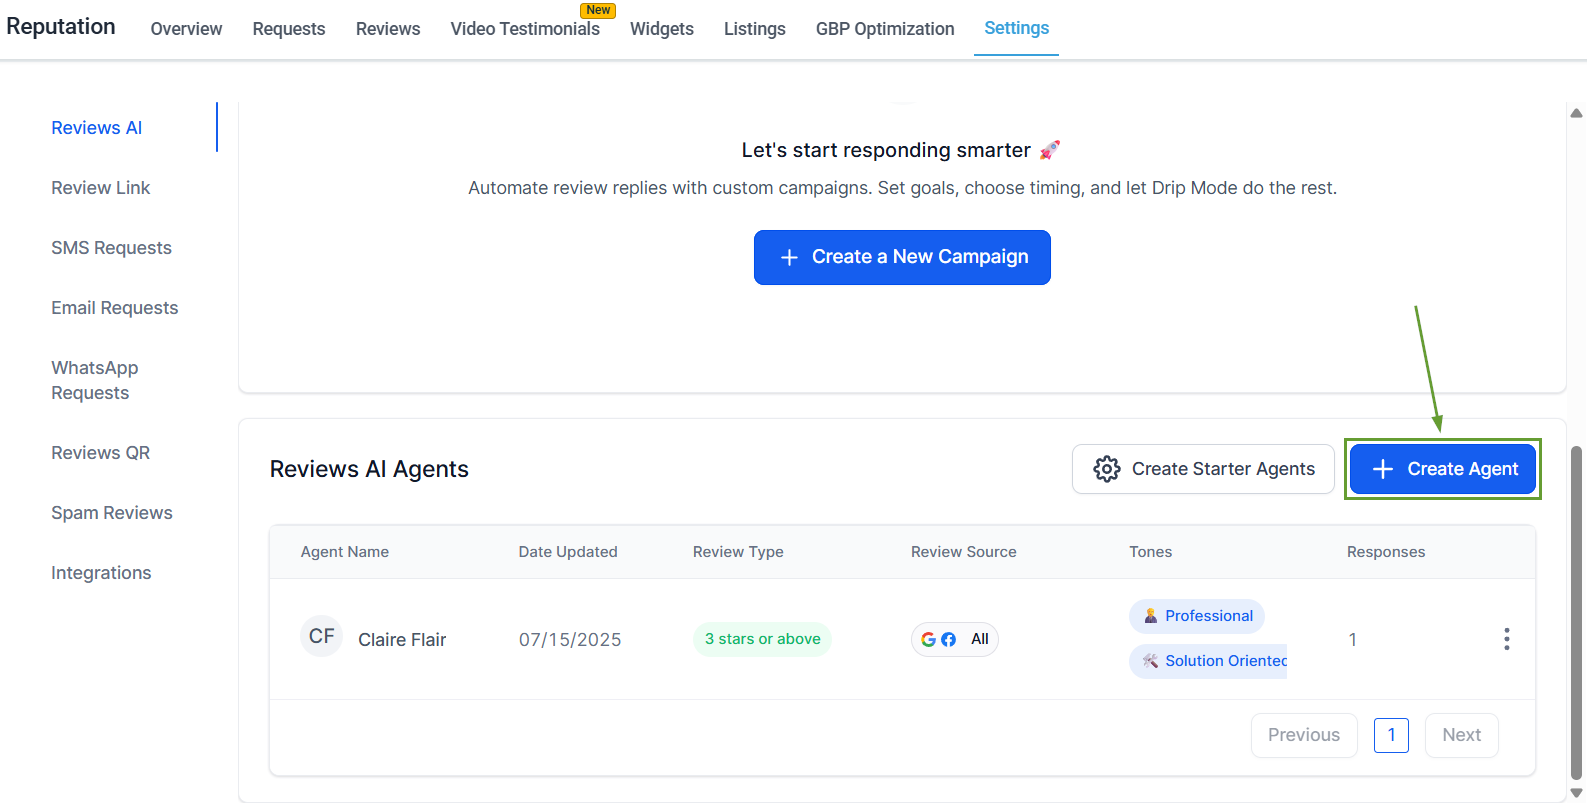Image resolution: width=1587 pixels, height=807 pixels.
Task: Click the gear icon in Create Starter Agents
Action: pyautogui.click(x=1106, y=469)
